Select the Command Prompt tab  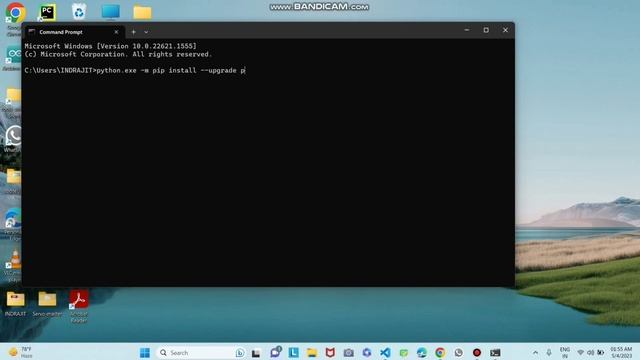coord(74,32)
